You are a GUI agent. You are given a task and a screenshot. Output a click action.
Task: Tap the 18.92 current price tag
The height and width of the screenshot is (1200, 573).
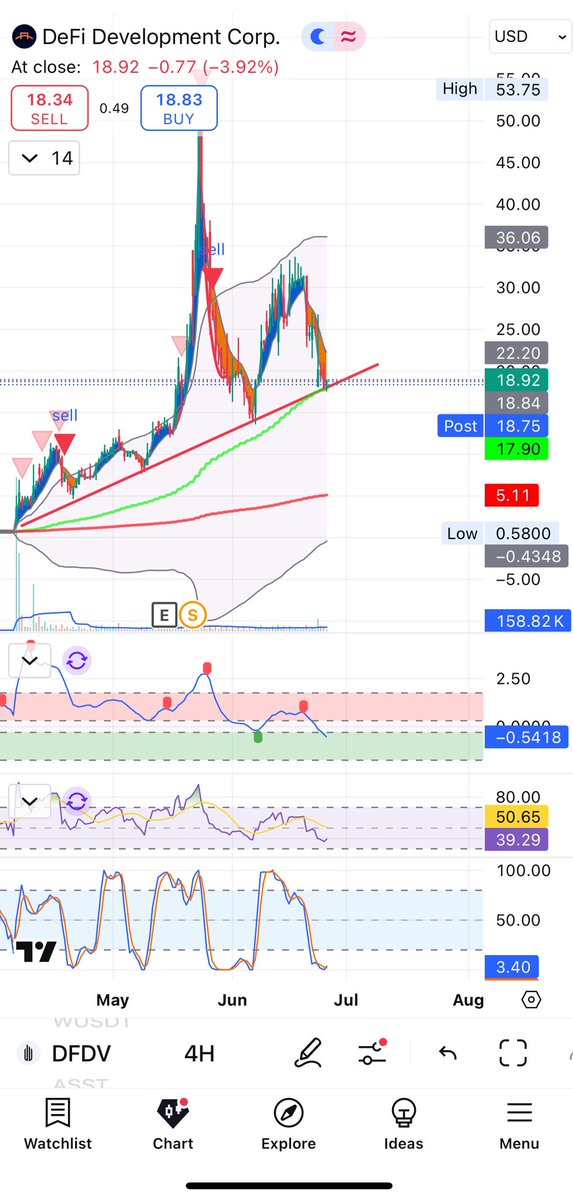(516, 380)
